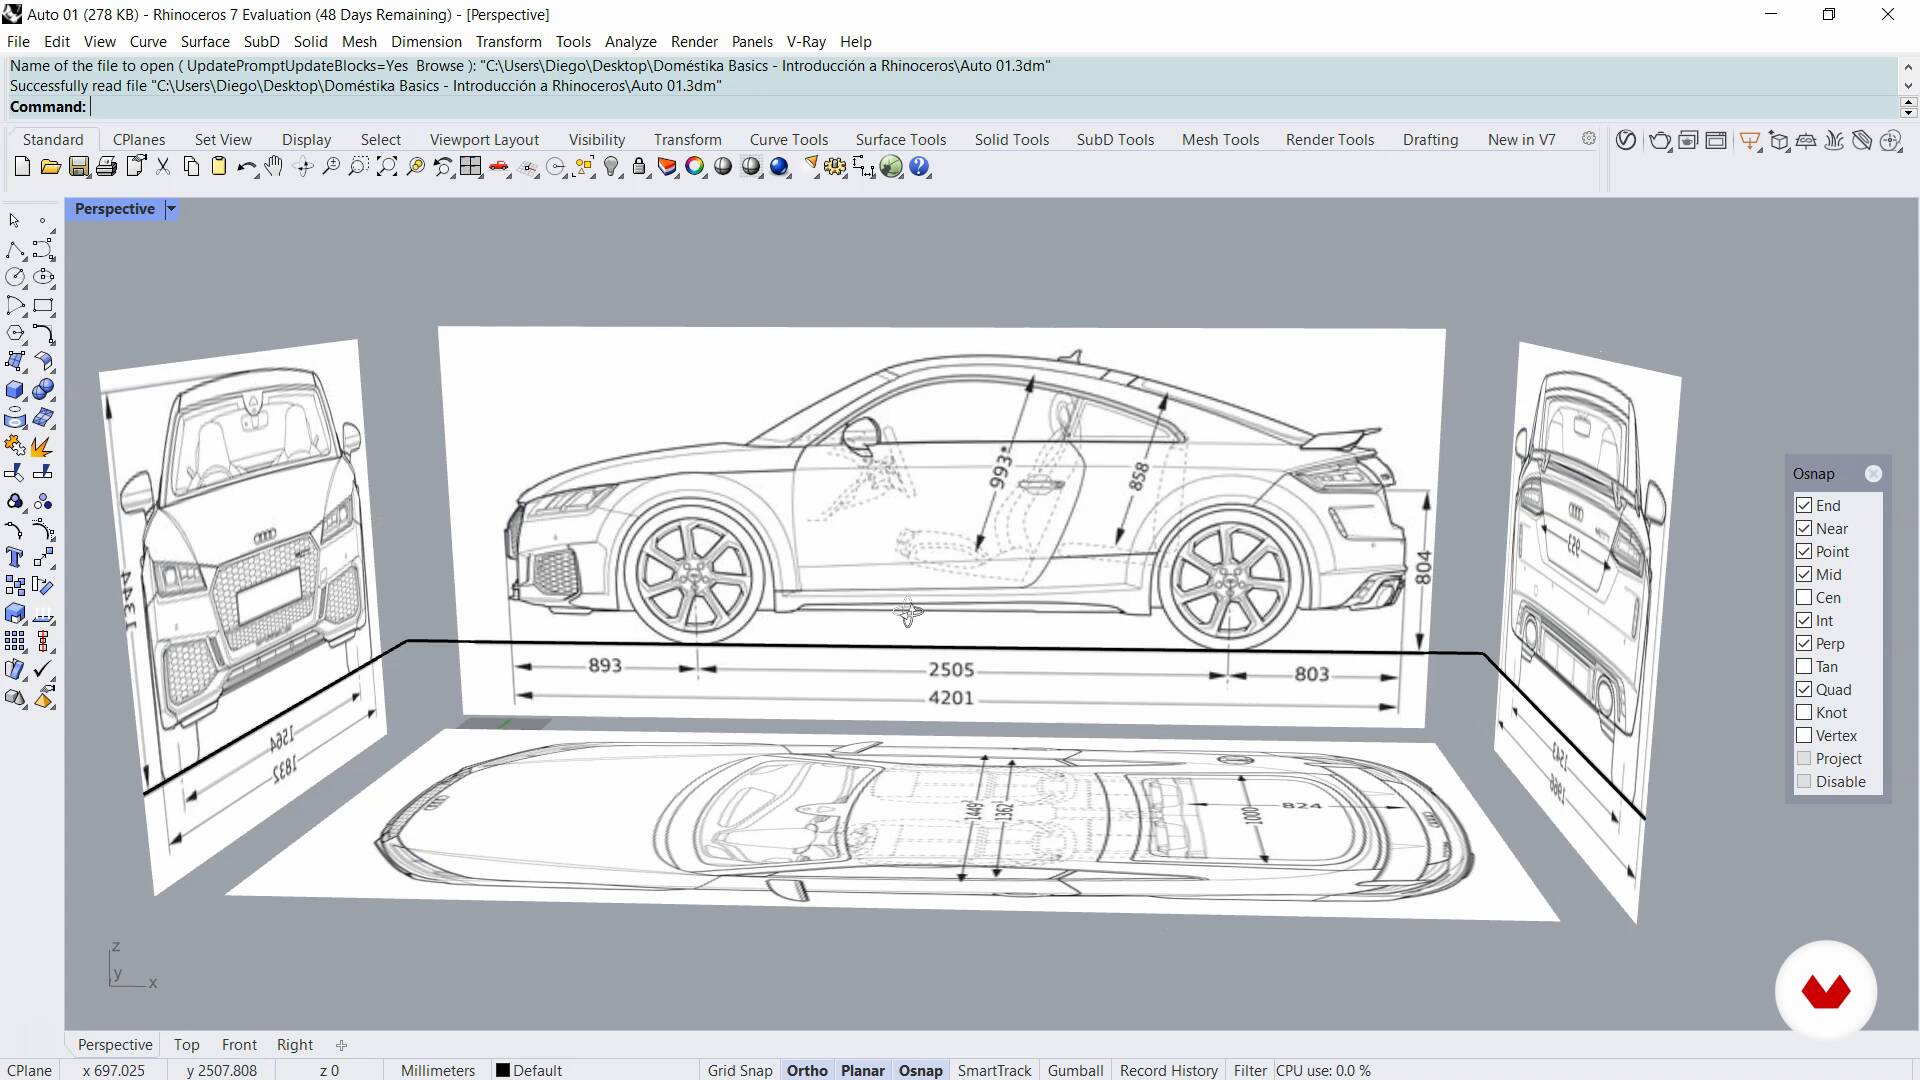Viewport: 1920px width, 1080px height.
Task: Open a file using the folder icon
Action: pos(50,167)
